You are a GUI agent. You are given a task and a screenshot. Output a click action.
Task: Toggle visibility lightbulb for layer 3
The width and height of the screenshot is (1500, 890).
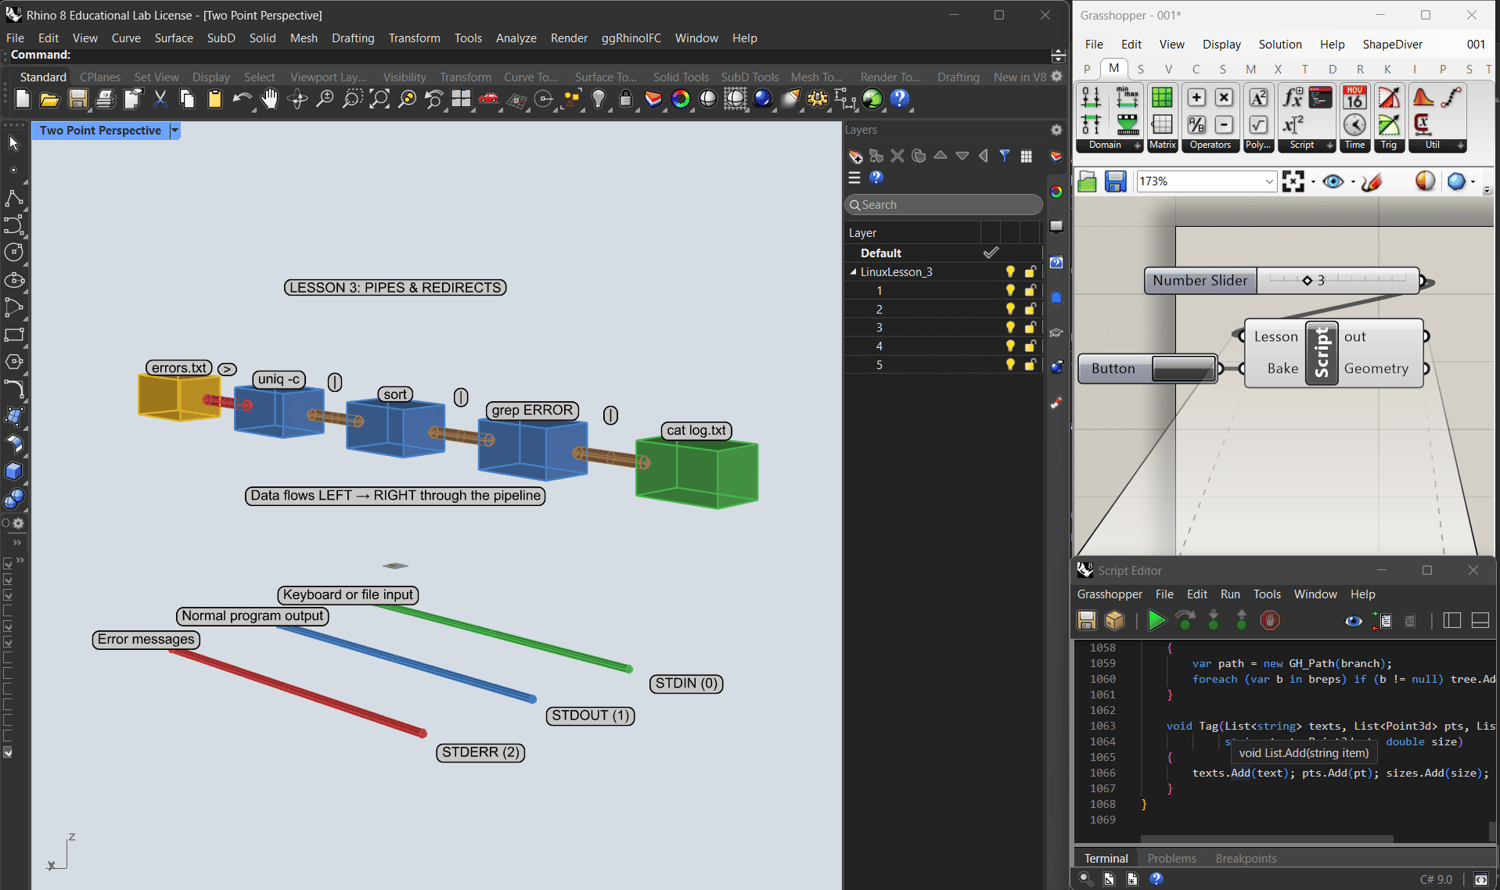pos(1010,328)
